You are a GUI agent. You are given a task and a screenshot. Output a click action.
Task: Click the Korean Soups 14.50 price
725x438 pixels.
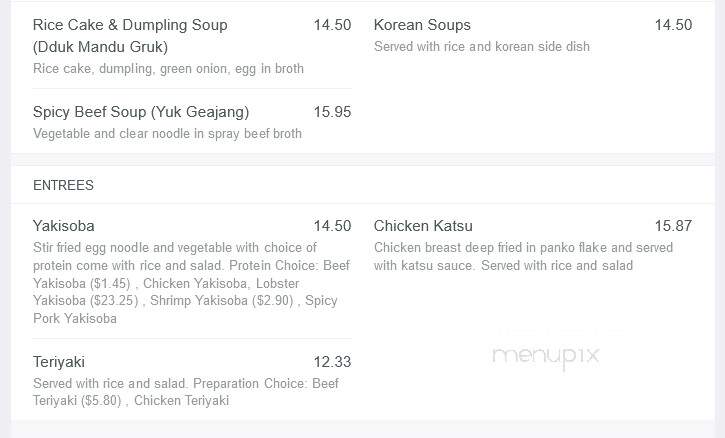tap(673, 25)
